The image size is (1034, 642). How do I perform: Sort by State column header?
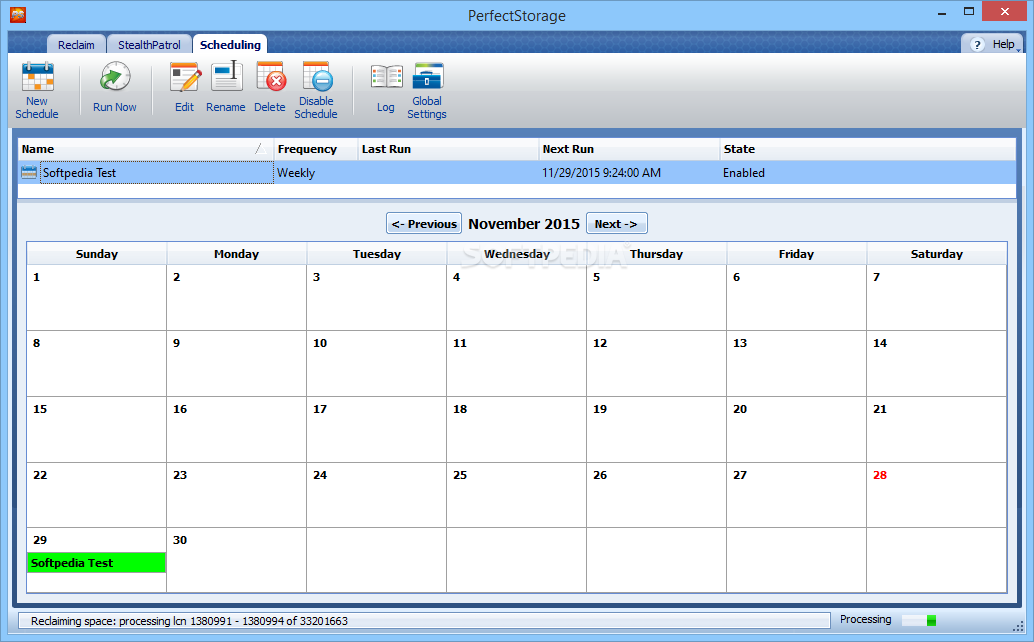coord(867,149)
